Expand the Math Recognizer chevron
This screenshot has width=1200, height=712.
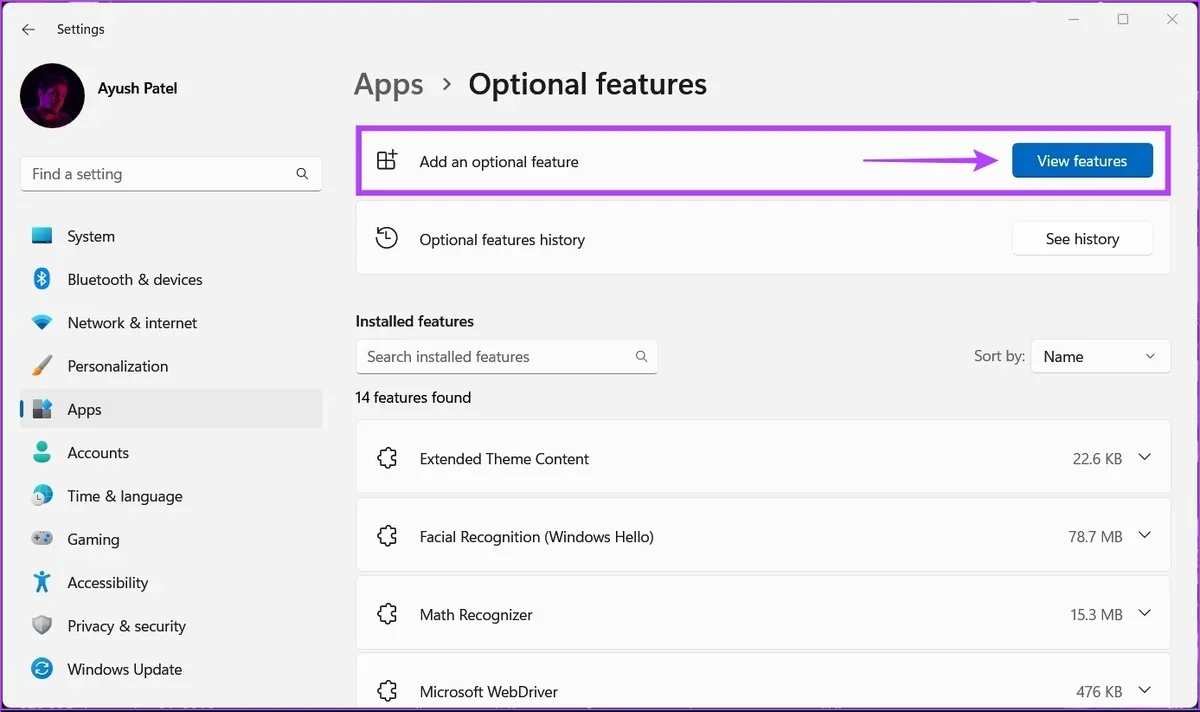point(1145,614)
